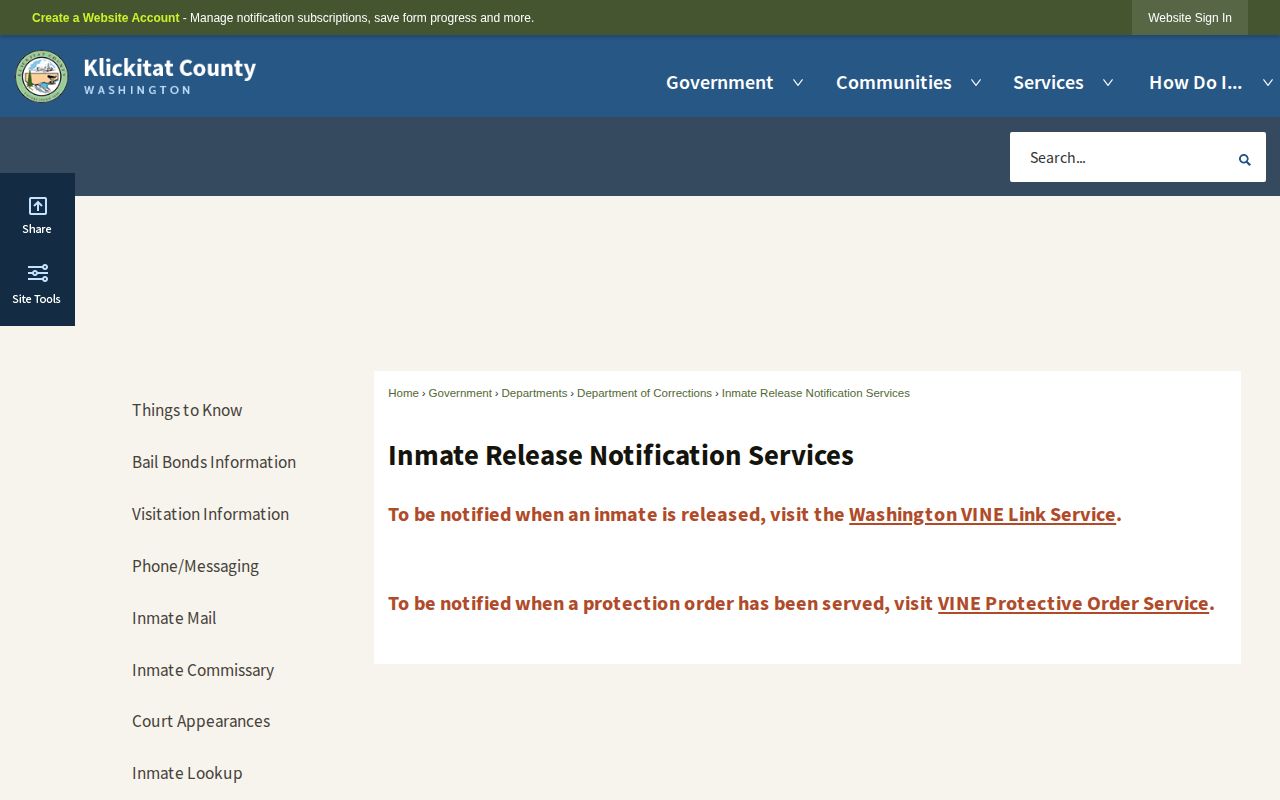Click the search magnifier icon
The width and height of the screenshot is (1280, 800).
point(1244,159)
